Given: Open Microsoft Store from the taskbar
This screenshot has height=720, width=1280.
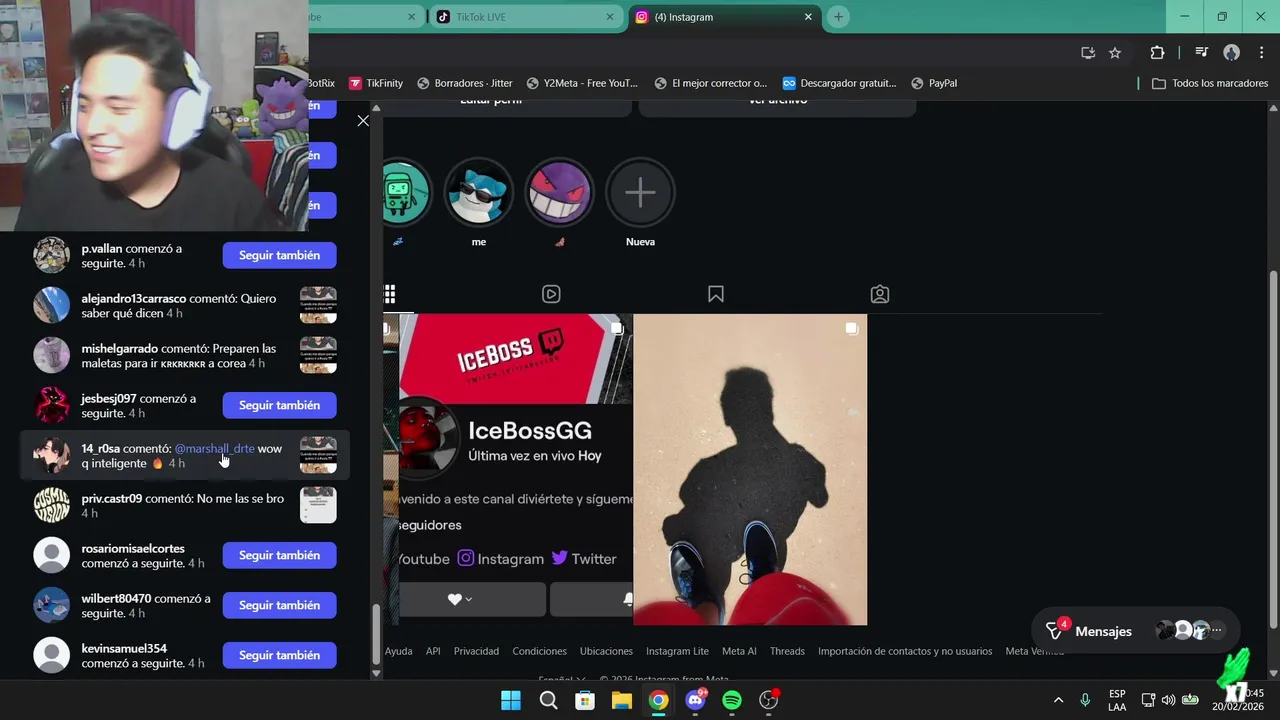Looking at the screenshot, I should (x=585, y=700).
